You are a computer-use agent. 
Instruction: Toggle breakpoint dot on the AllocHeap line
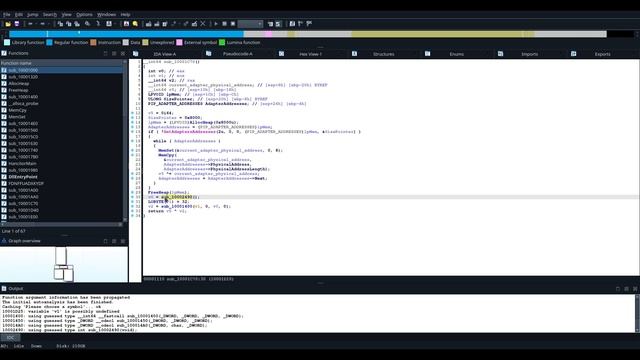tap(133, 122)
